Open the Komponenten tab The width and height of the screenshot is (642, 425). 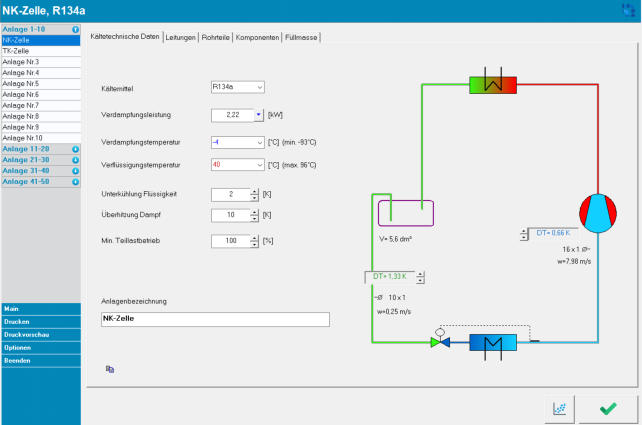(257, 37)
